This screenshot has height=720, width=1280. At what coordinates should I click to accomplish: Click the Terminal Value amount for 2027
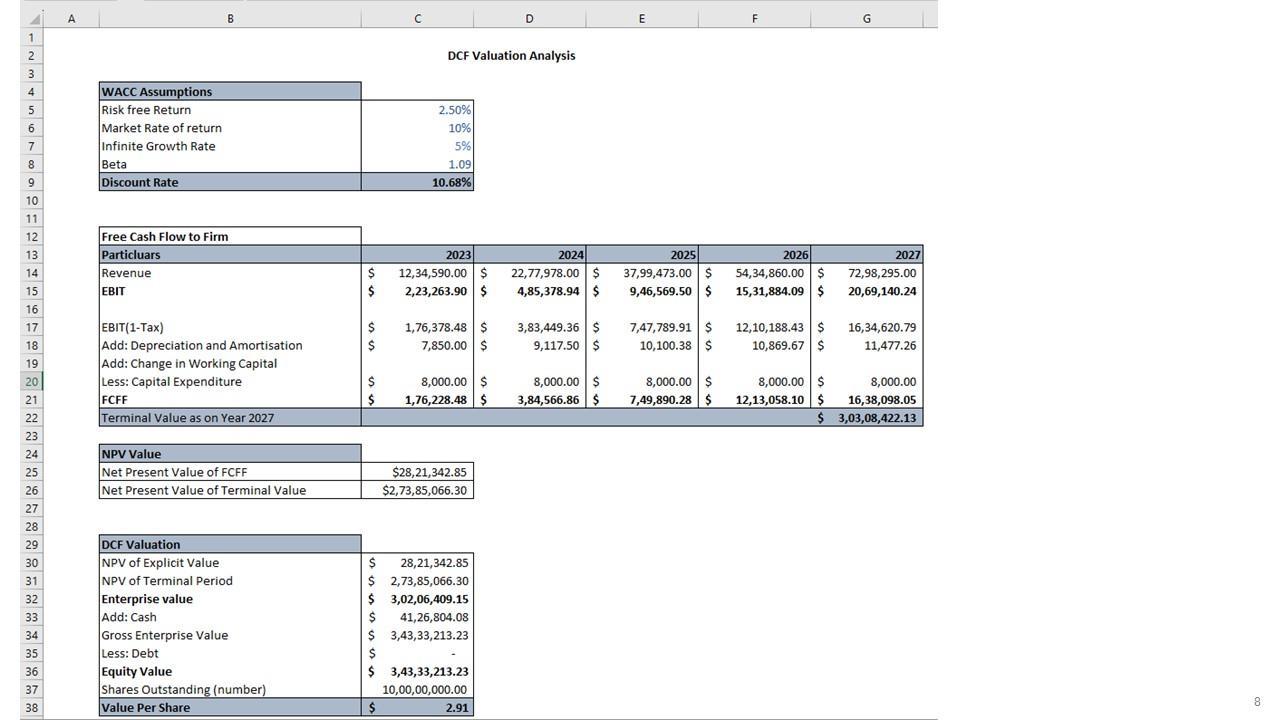(867, 418)
